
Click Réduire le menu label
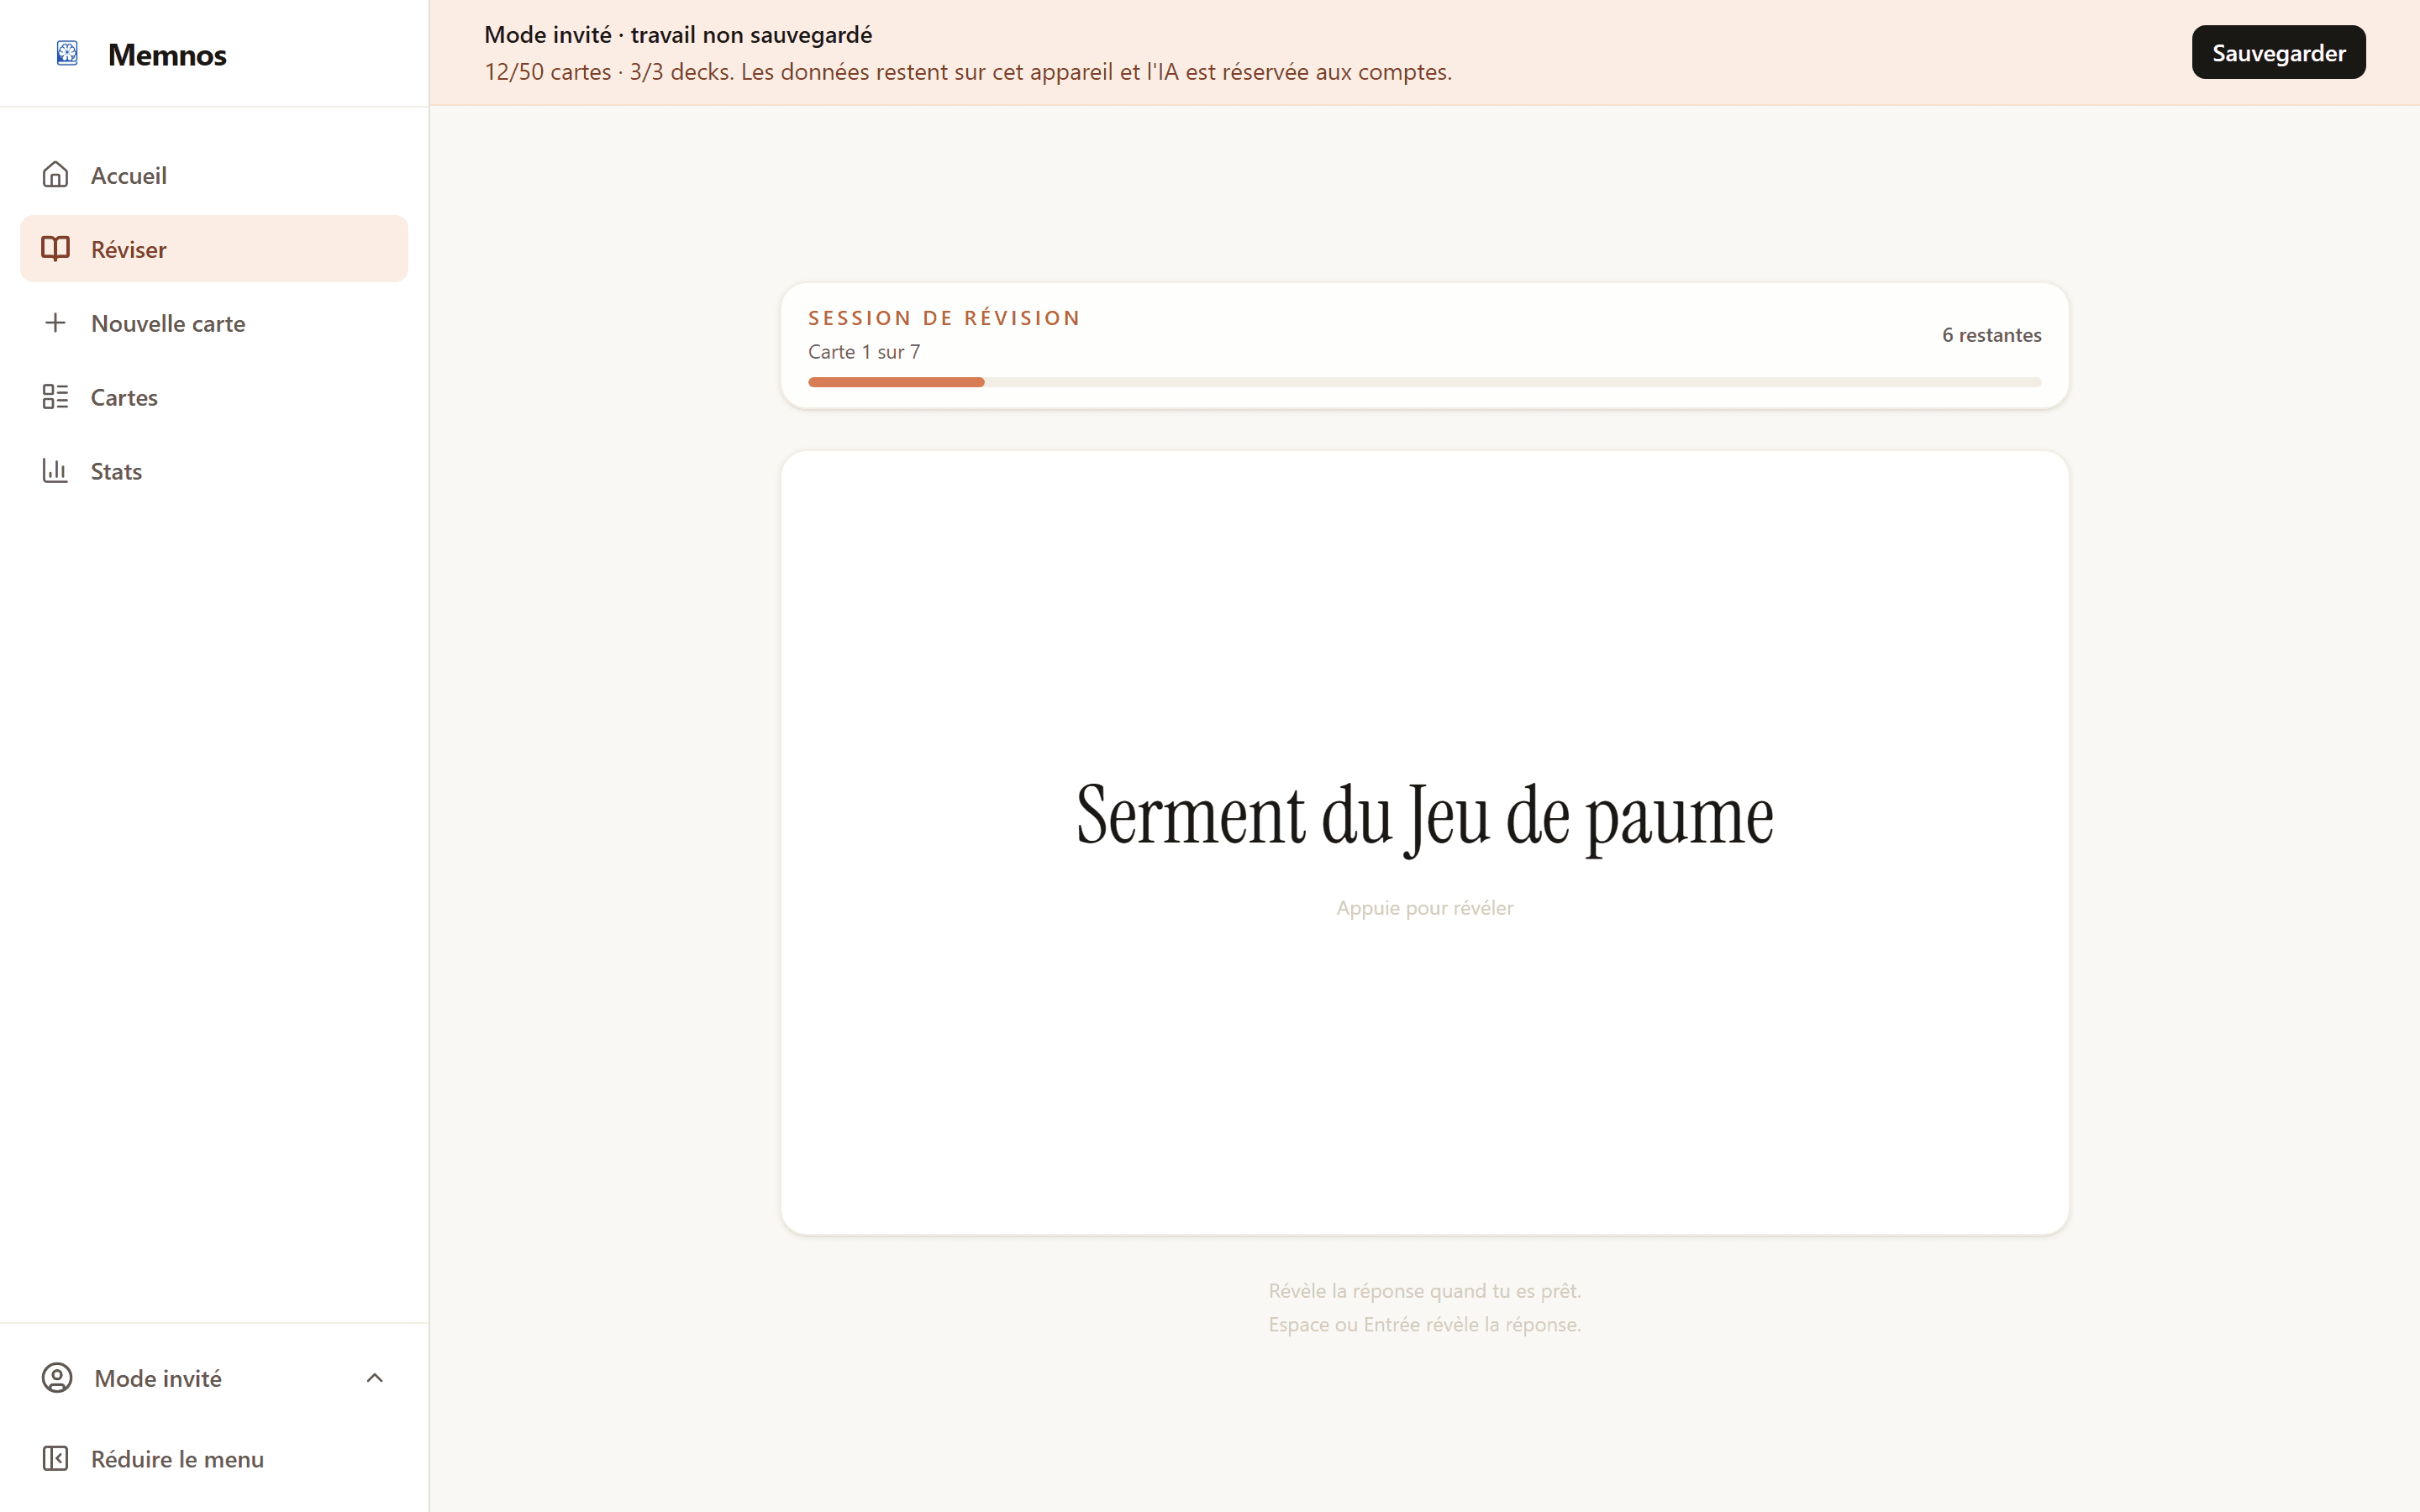(x=177, y=1459)
